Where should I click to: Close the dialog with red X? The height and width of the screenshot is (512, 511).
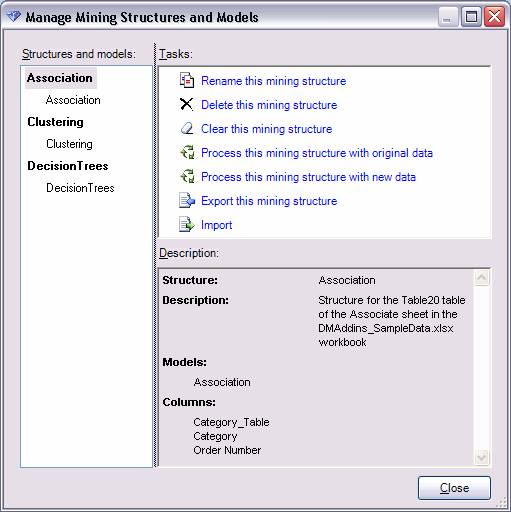494,17
